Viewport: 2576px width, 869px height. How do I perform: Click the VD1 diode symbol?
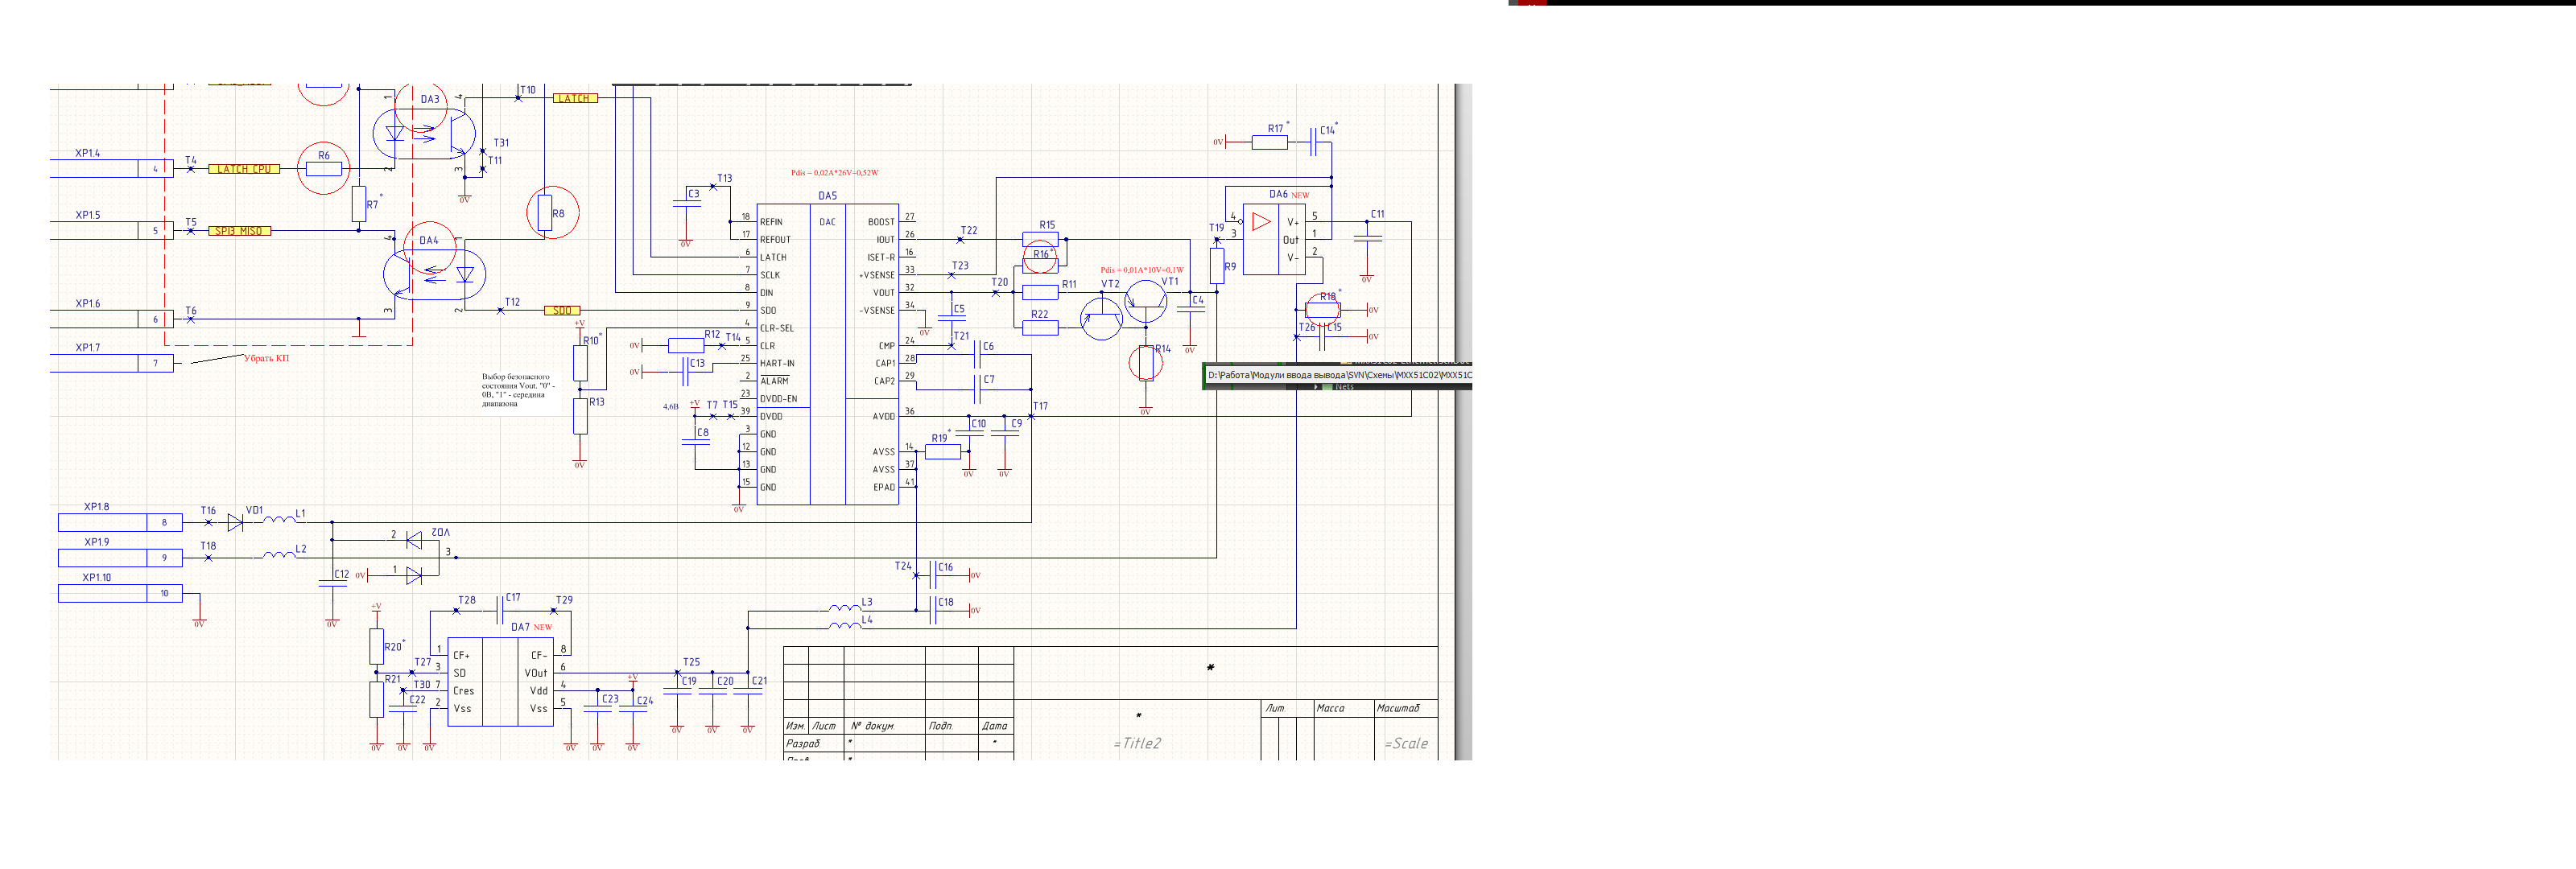click(x=235, y=522)
